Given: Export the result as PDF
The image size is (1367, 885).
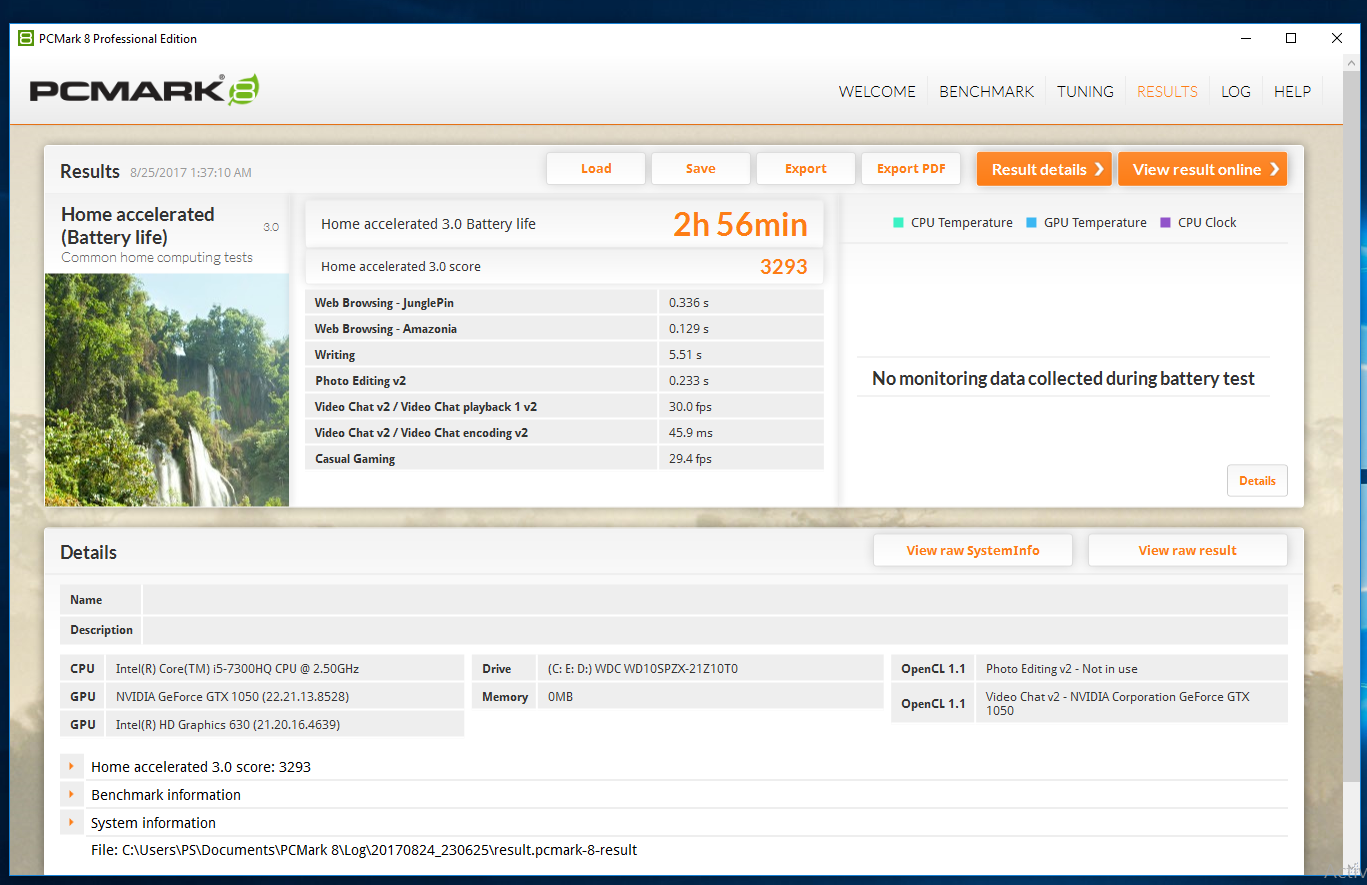Looking at the screenshot, I should (x=911, y=169).
